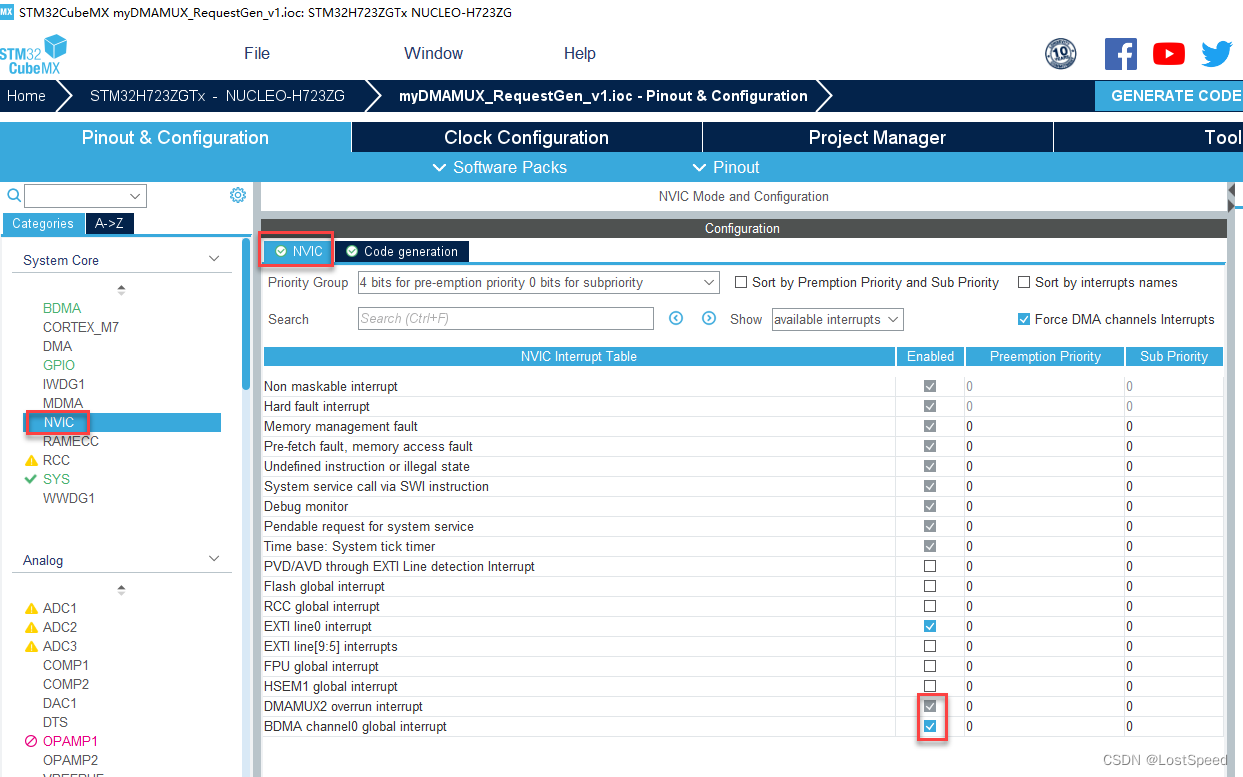
Task: Select CORTEX_M7 in System Core list
Action: tap(81, 327)
